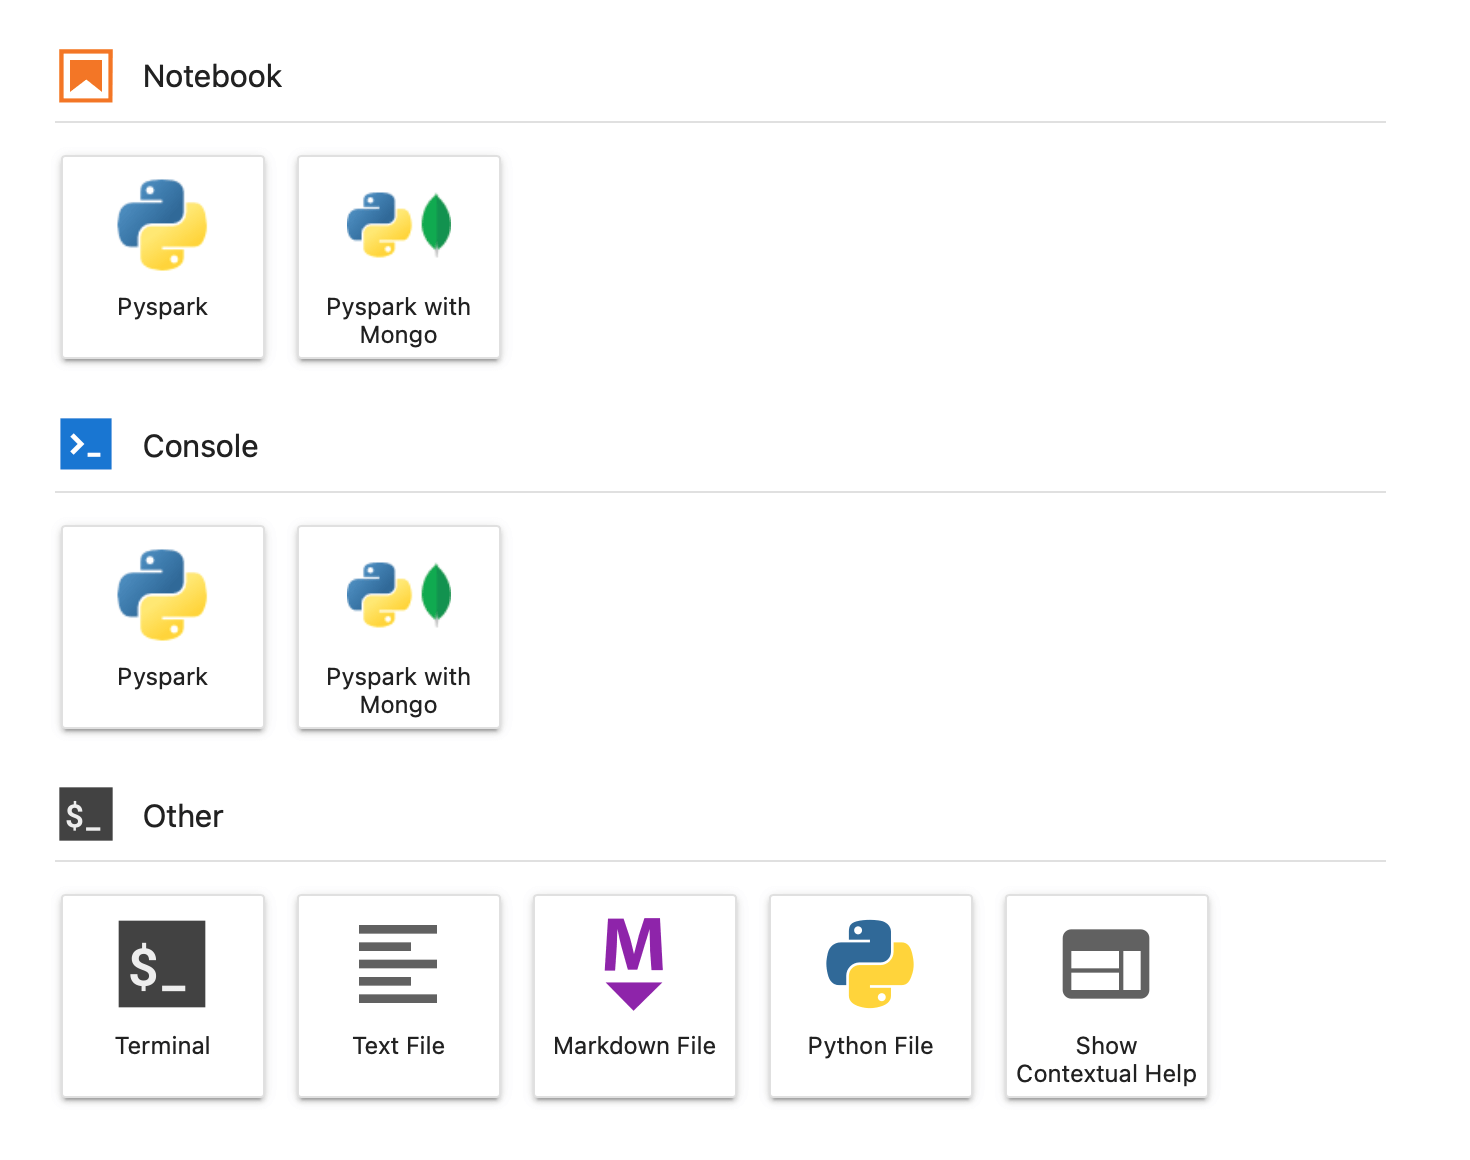The image size is (1470, 1160).
Task: Start a Pyspark console
Action: point(163,627)
